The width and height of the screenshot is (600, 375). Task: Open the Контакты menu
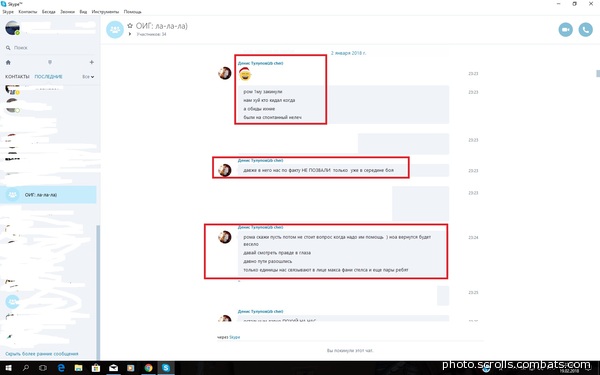[28, 12]
